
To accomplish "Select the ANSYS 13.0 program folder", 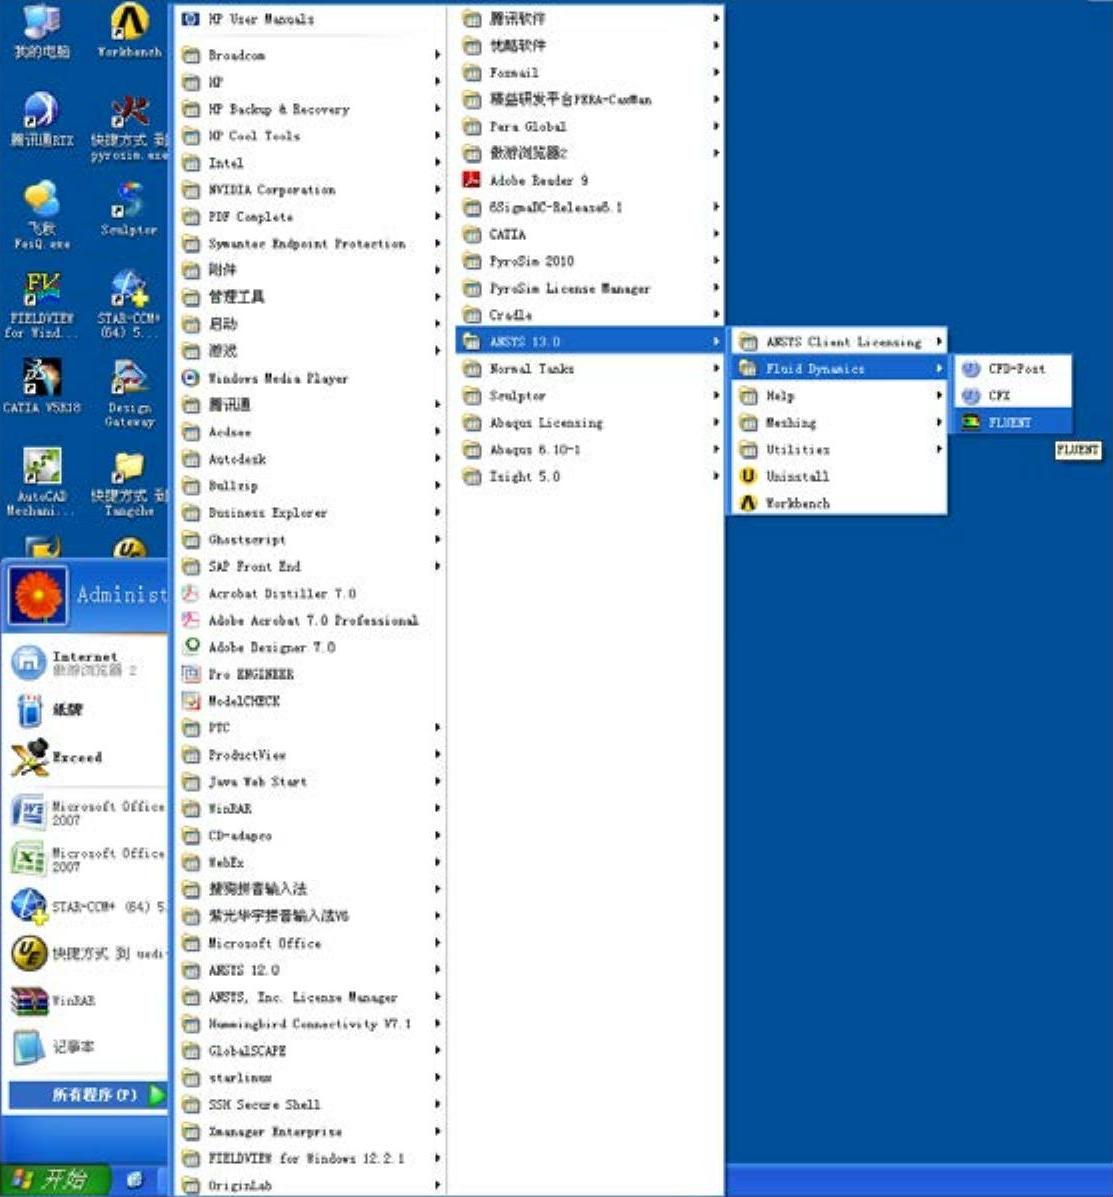I will [x=589, y=341].
